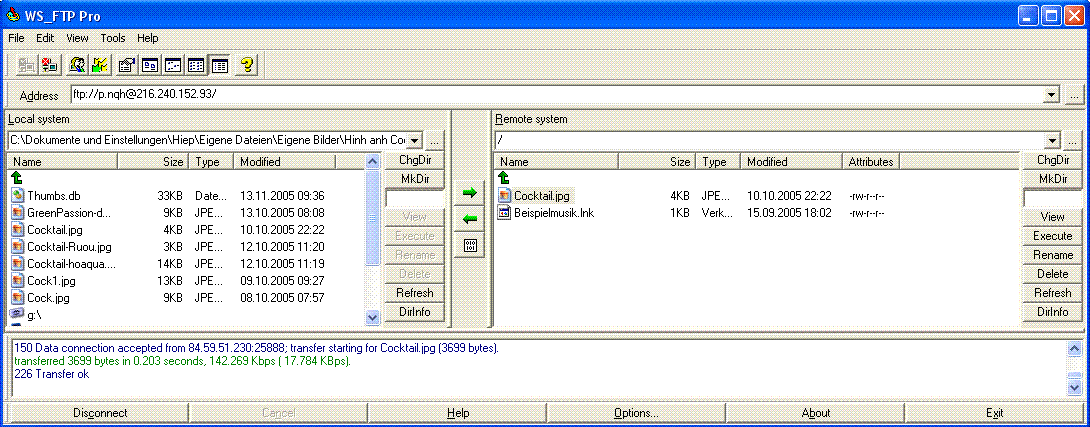Screen dimensions: 1090x427
Task: Click the remote ChgDir button
Action: [x=1052, y=160]
